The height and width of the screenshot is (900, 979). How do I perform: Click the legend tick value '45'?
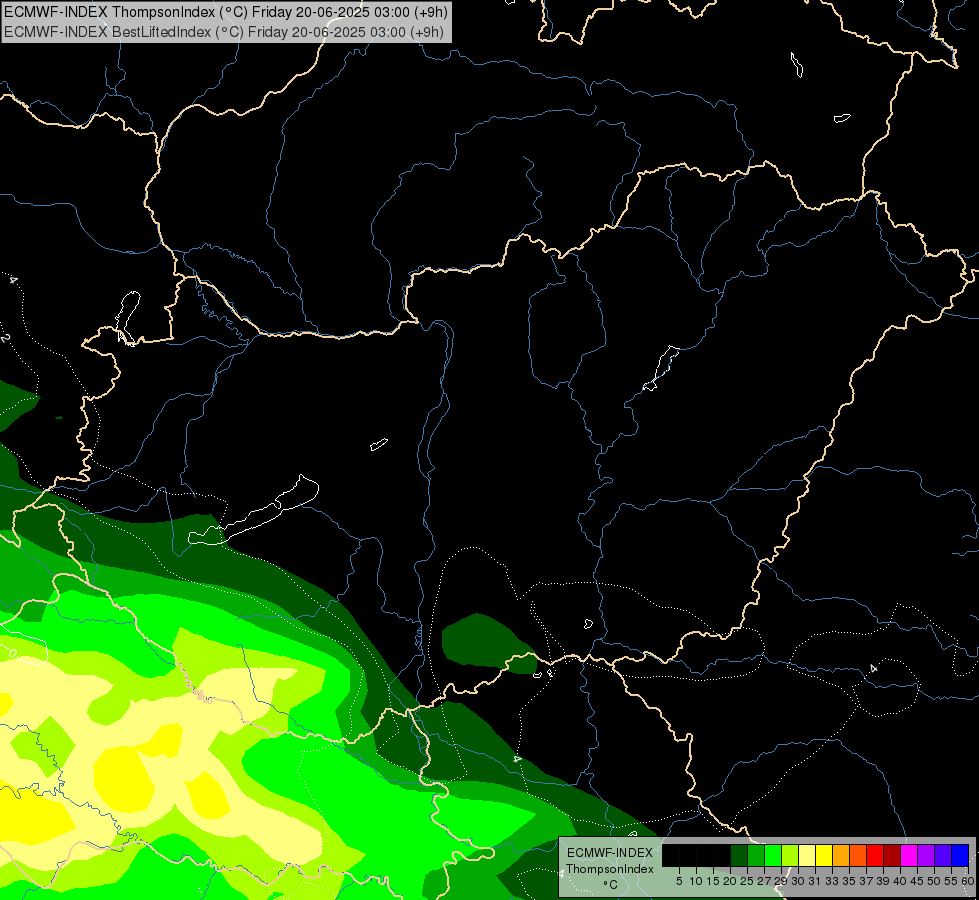click(918, 881)
